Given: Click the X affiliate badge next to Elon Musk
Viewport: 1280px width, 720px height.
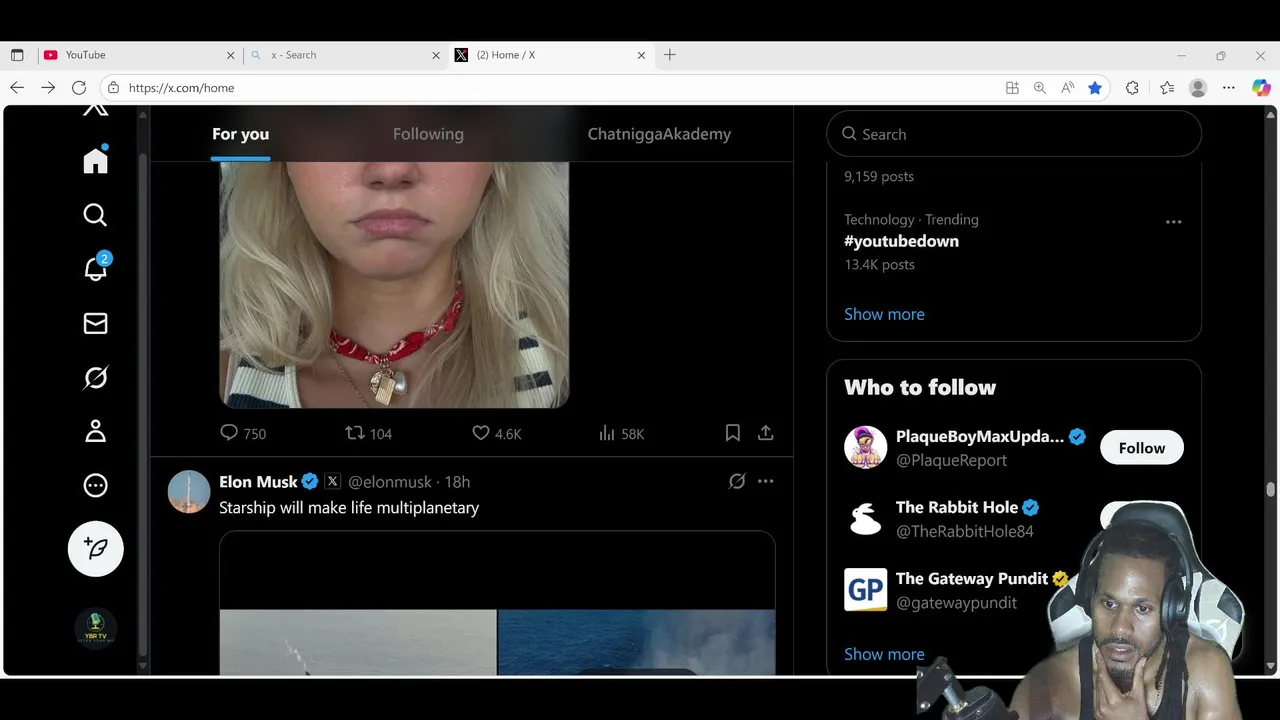Looking at the screenshot, I should point(333,481).
